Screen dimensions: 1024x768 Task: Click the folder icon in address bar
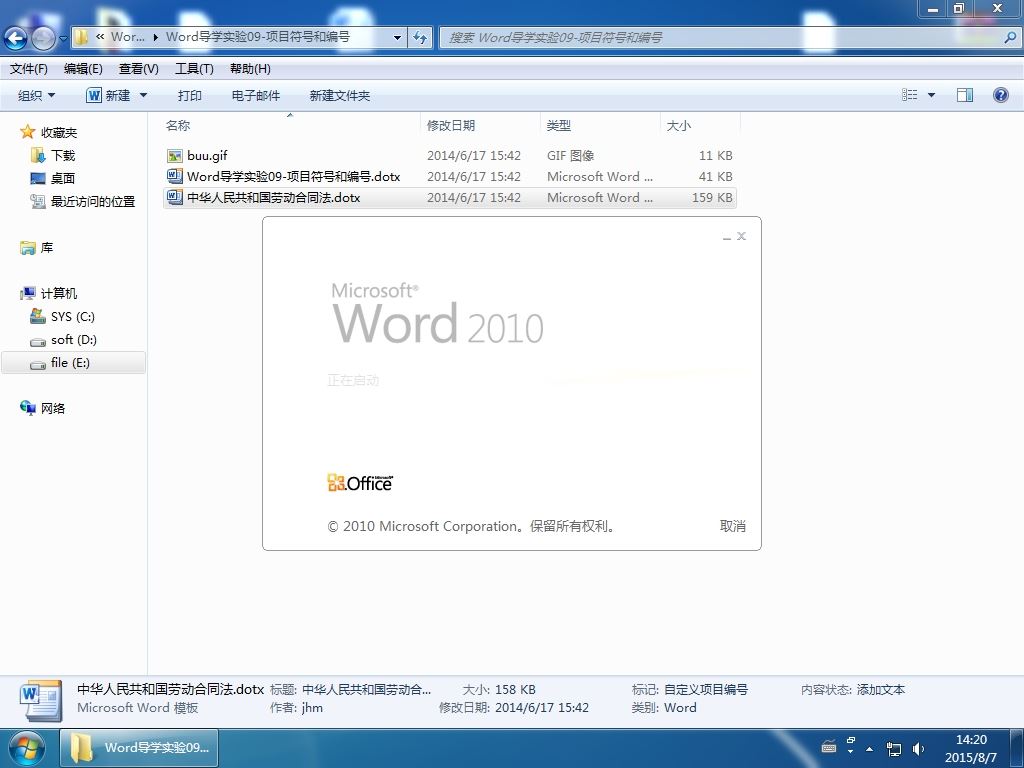coord(81,37)
